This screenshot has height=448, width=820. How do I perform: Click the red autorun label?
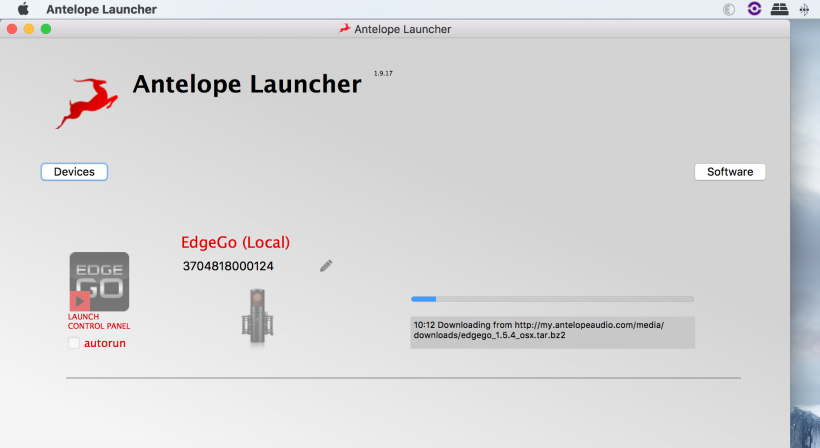105,343
